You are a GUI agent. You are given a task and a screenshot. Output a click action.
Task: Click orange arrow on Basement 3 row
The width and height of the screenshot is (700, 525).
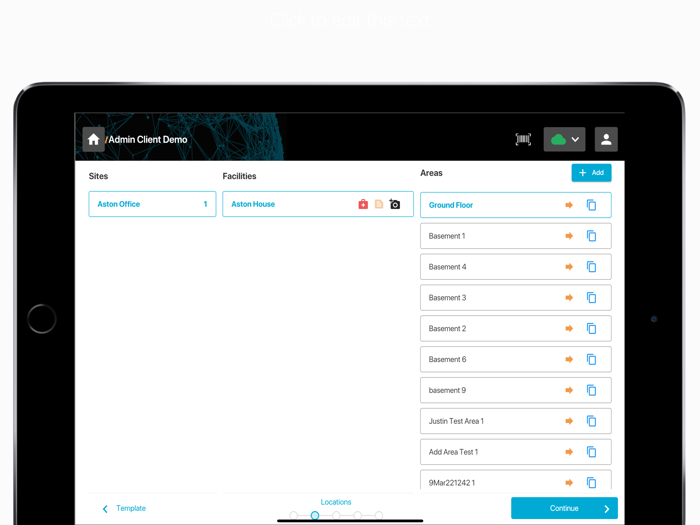click(x=569, y=297)
